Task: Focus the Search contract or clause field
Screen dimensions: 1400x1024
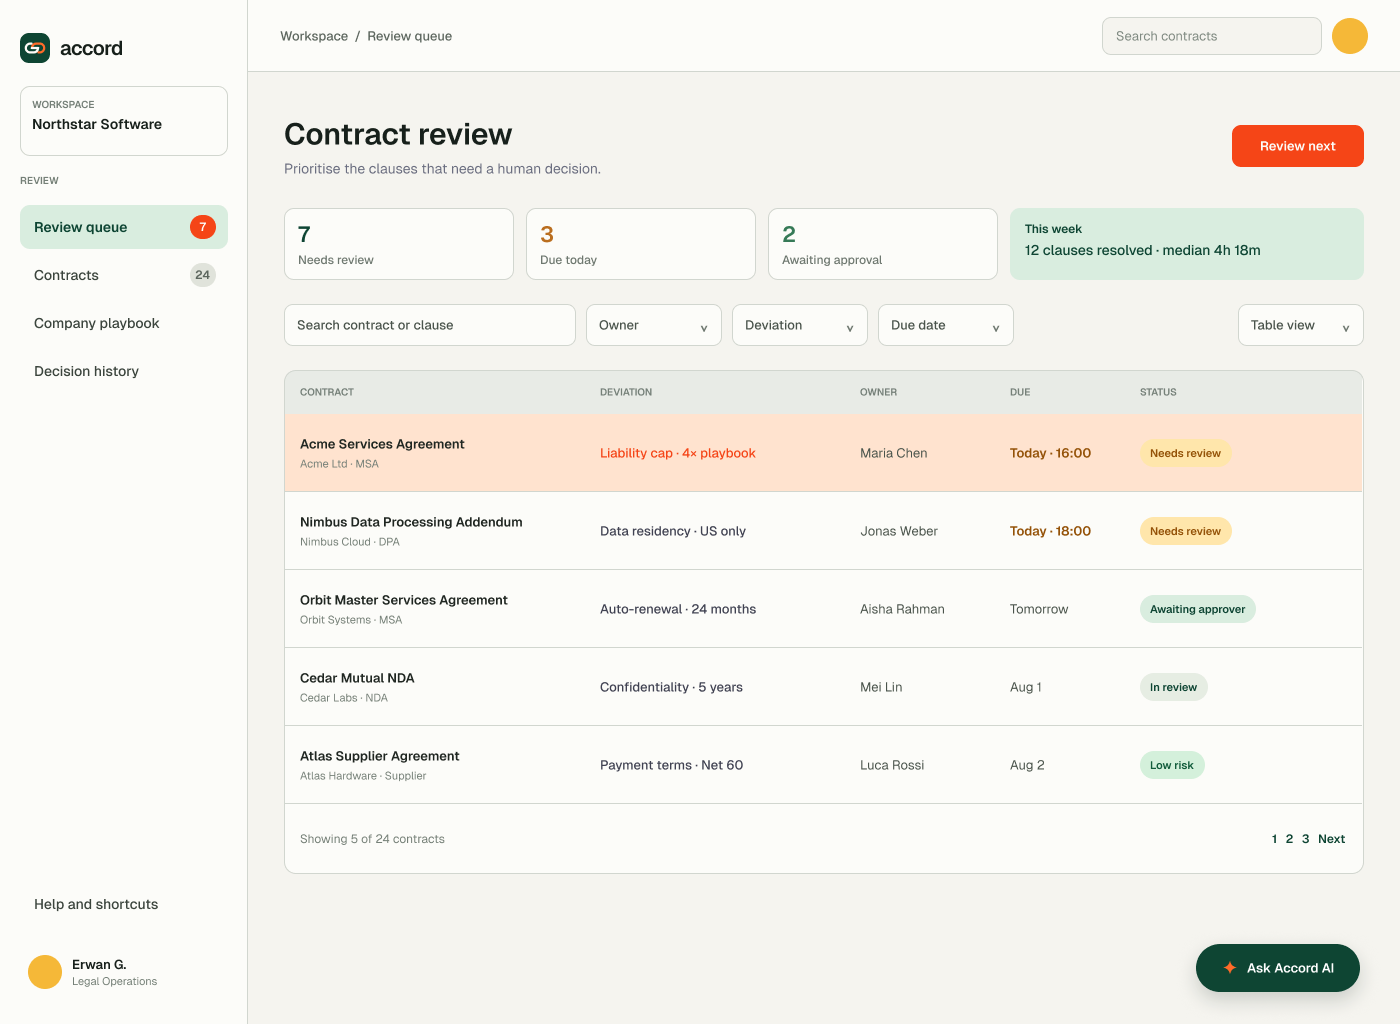Action: point(430,325)
